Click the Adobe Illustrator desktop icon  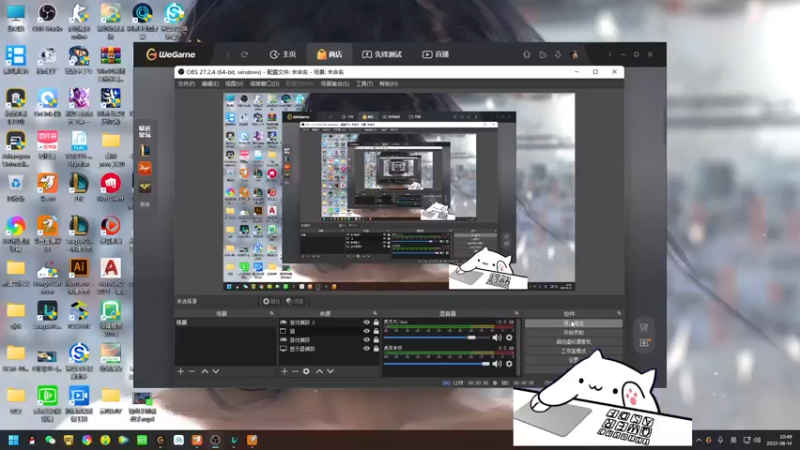pyautogui.click(x=79, y=276)
